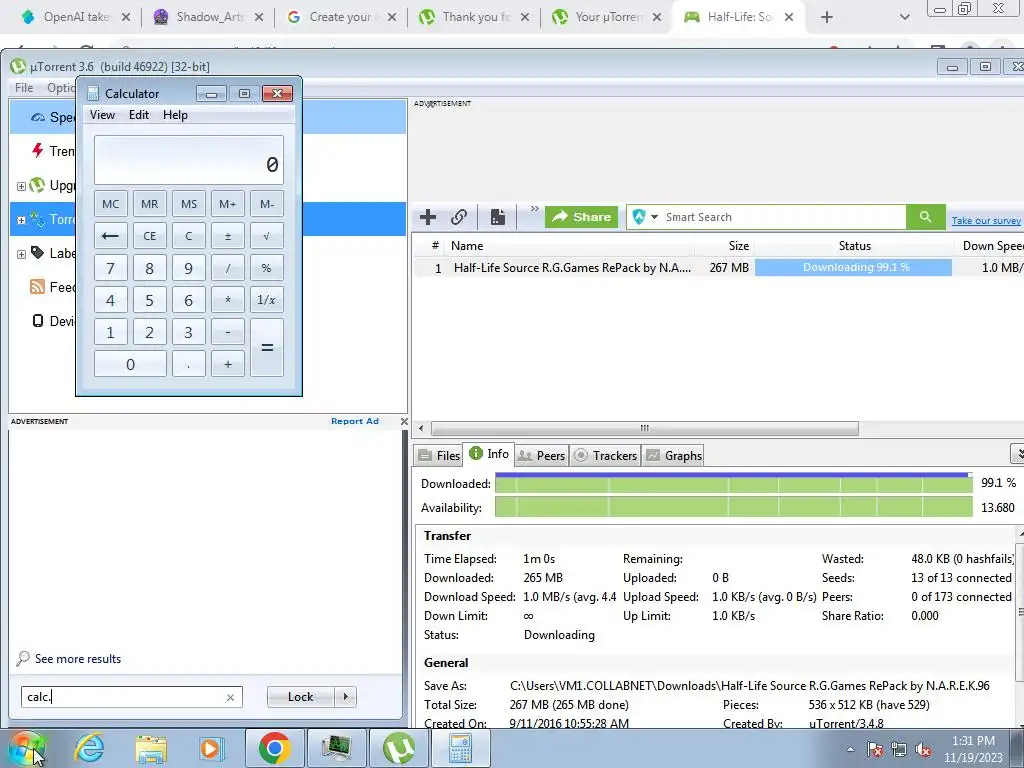The height and width of the screenshot is (768, 1024).
Task: Open uTorrent taskbar icon
Action: (x=398, y=748)
